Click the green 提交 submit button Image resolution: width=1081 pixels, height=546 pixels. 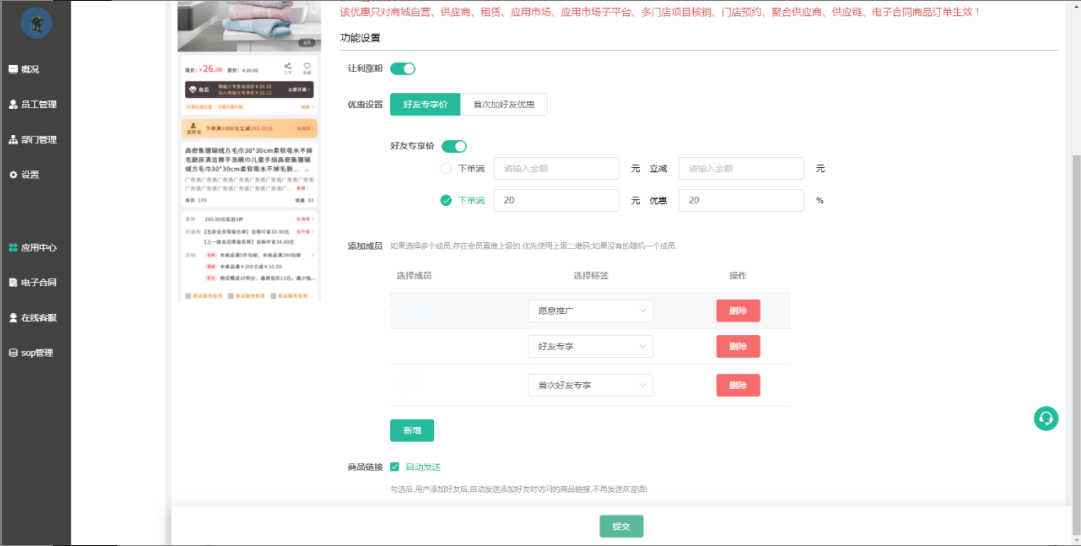coord(621,526)
